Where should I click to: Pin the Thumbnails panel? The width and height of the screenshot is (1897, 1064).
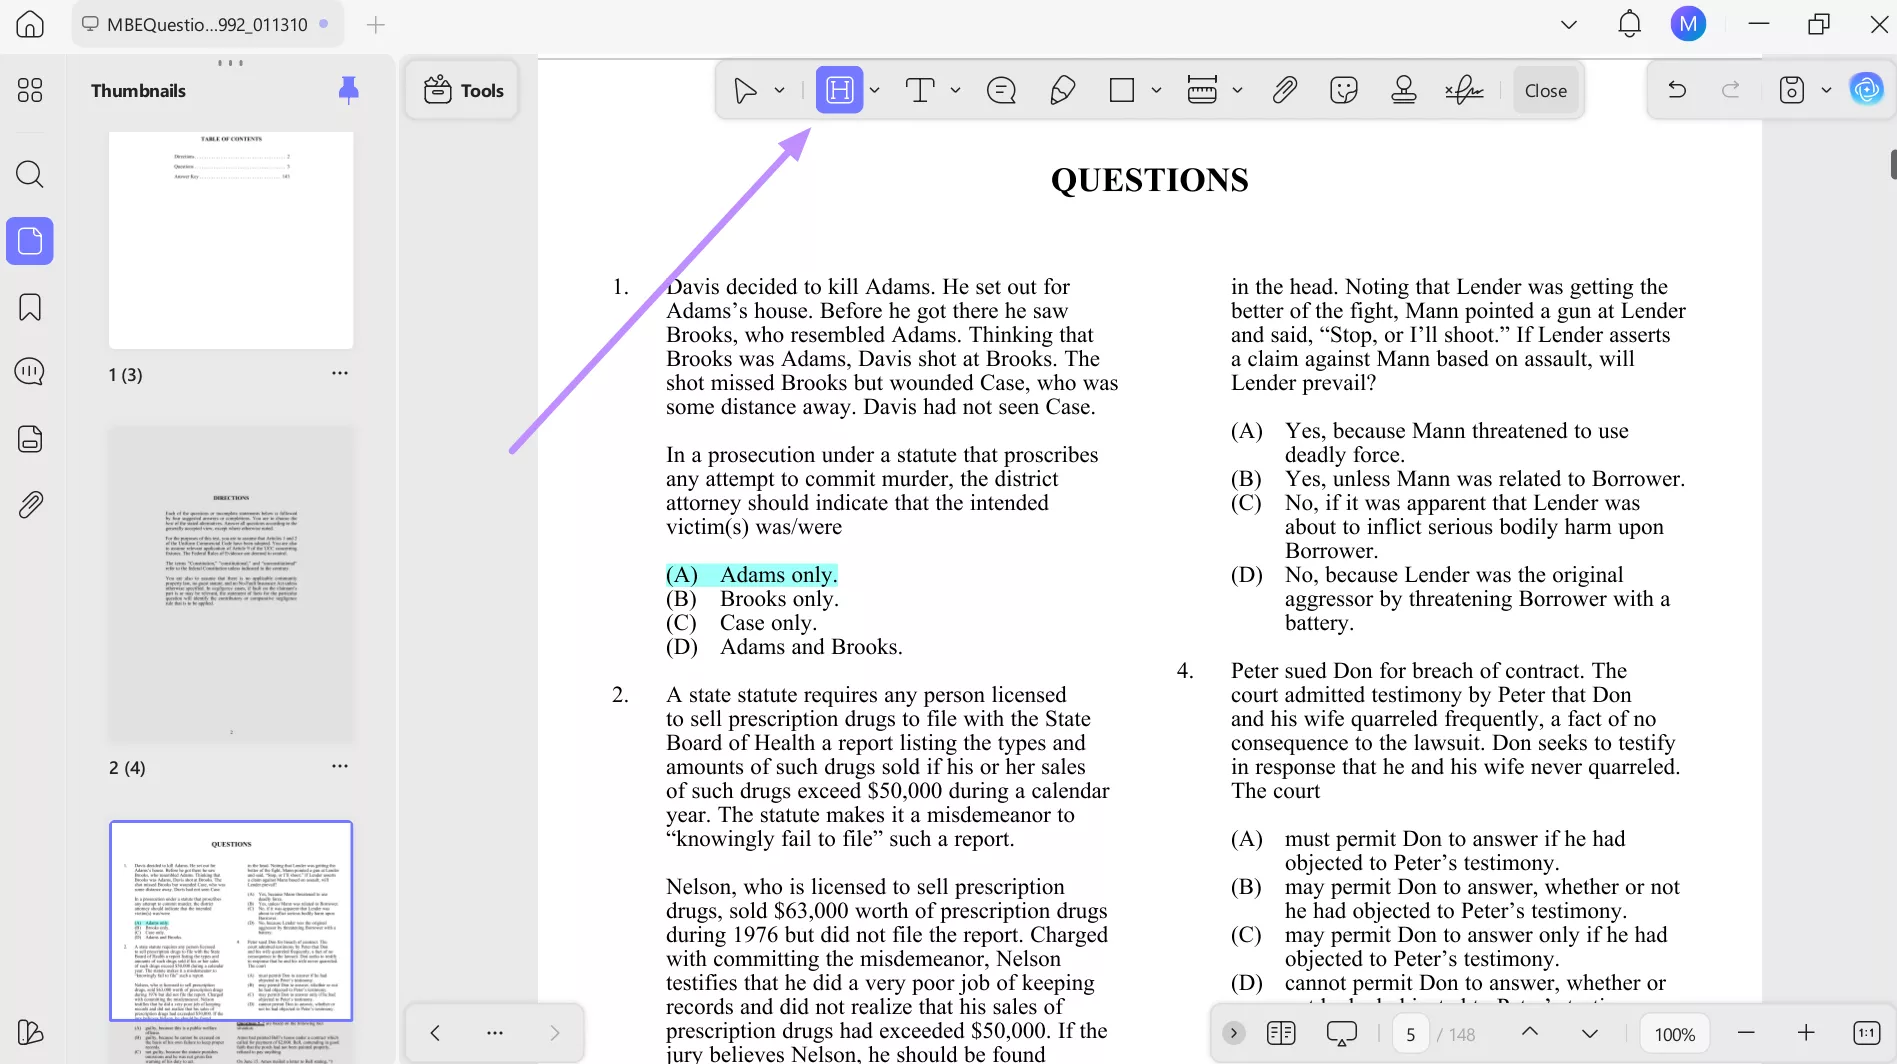pyautogui.click(x=348, y=90)
